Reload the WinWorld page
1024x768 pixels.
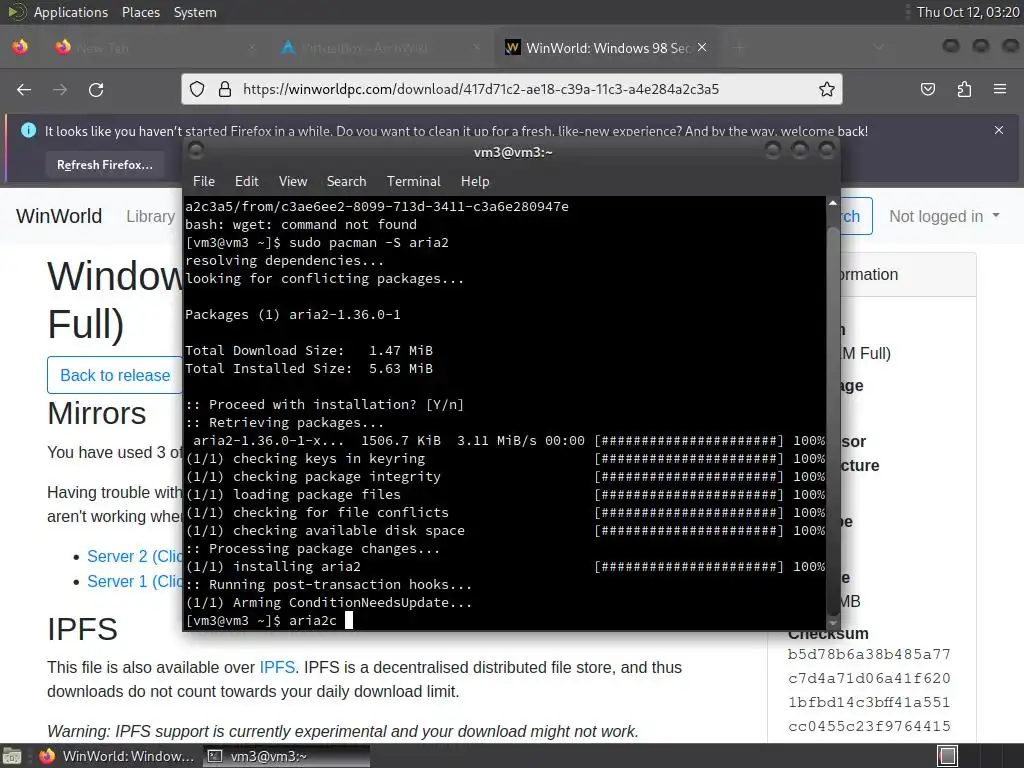96,89
